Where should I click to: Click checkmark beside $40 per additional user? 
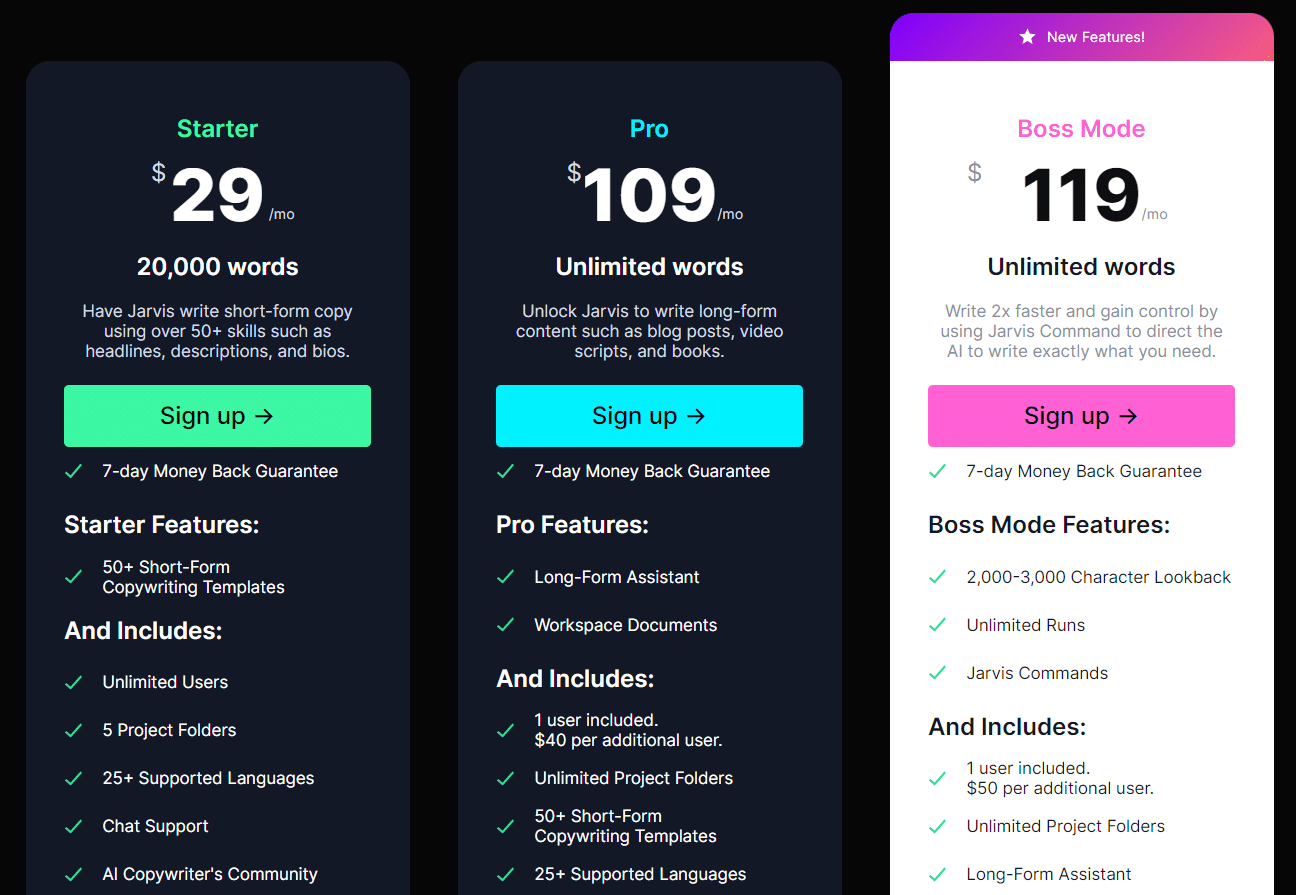pos(505,730)
